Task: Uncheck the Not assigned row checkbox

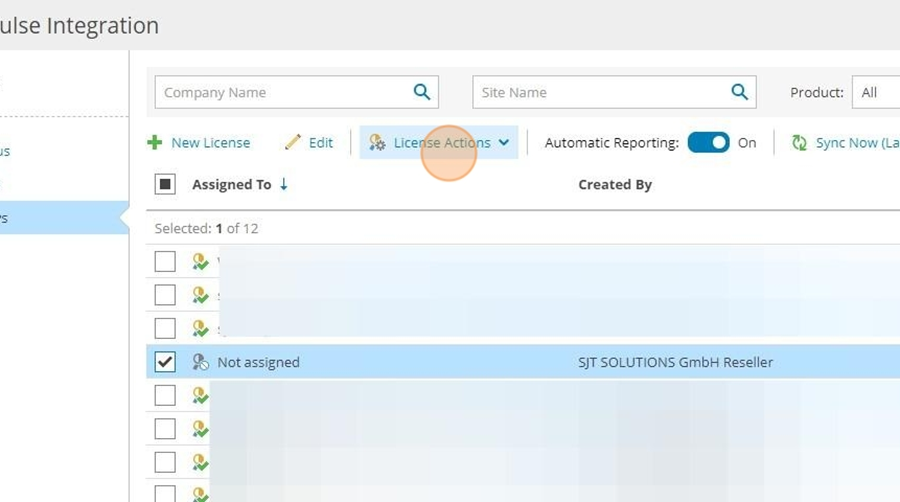Action: click(x=165, y=362)
